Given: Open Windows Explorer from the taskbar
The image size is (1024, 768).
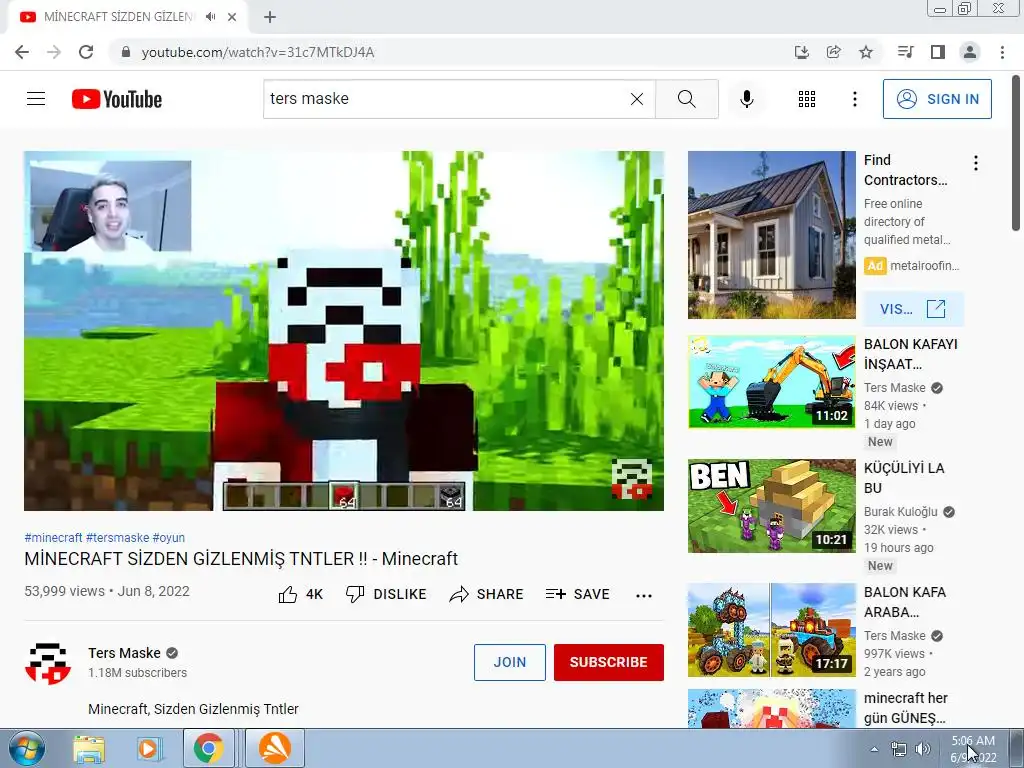Looking at the screenshot, I should (89, 749).
